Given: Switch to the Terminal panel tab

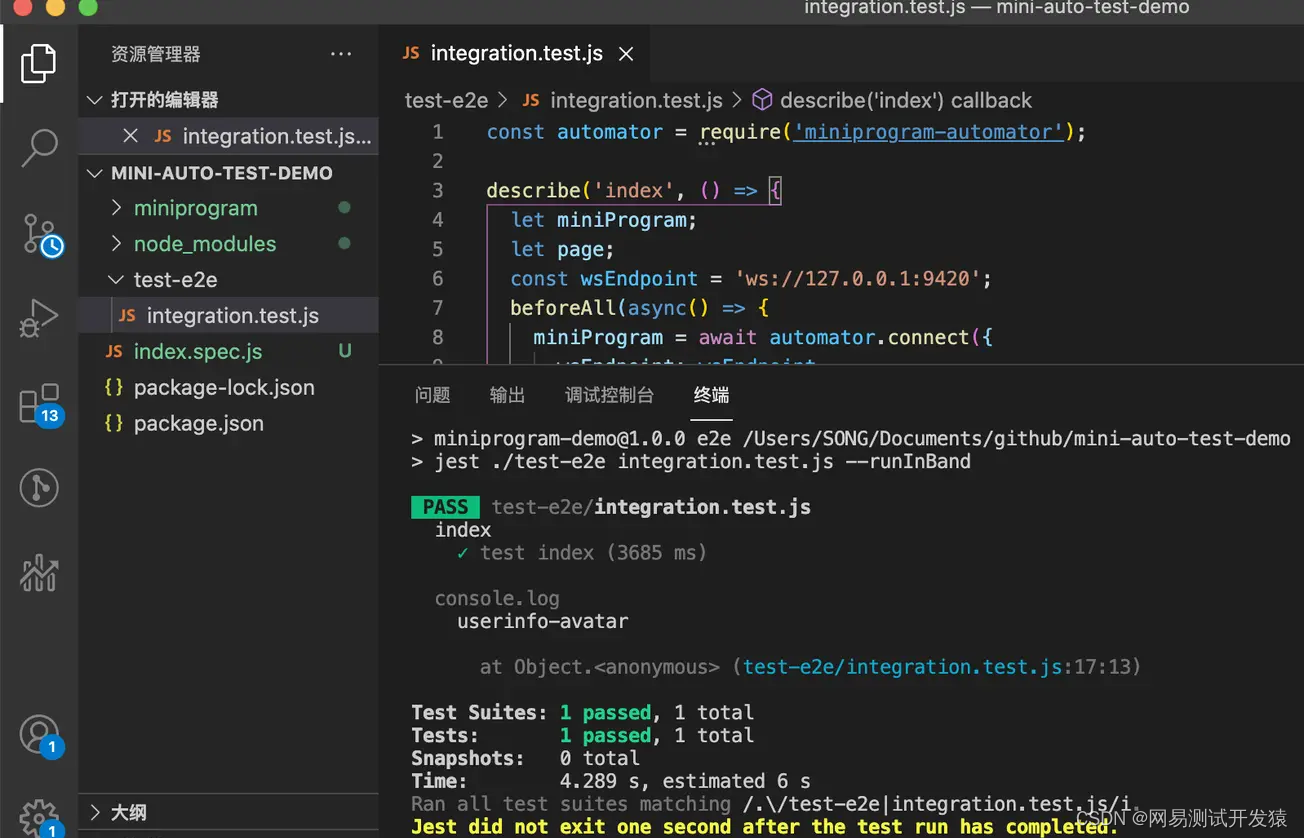Looking at the screenshot, I should 711,395.
